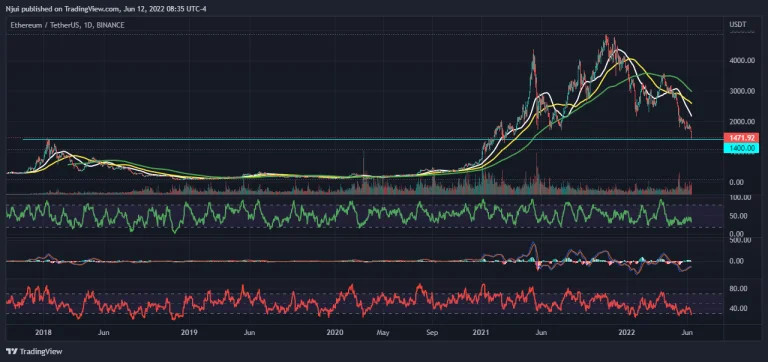Select the 2000.00 price axis value
This screenshot has height=362, width=768.
coord(741,121)
